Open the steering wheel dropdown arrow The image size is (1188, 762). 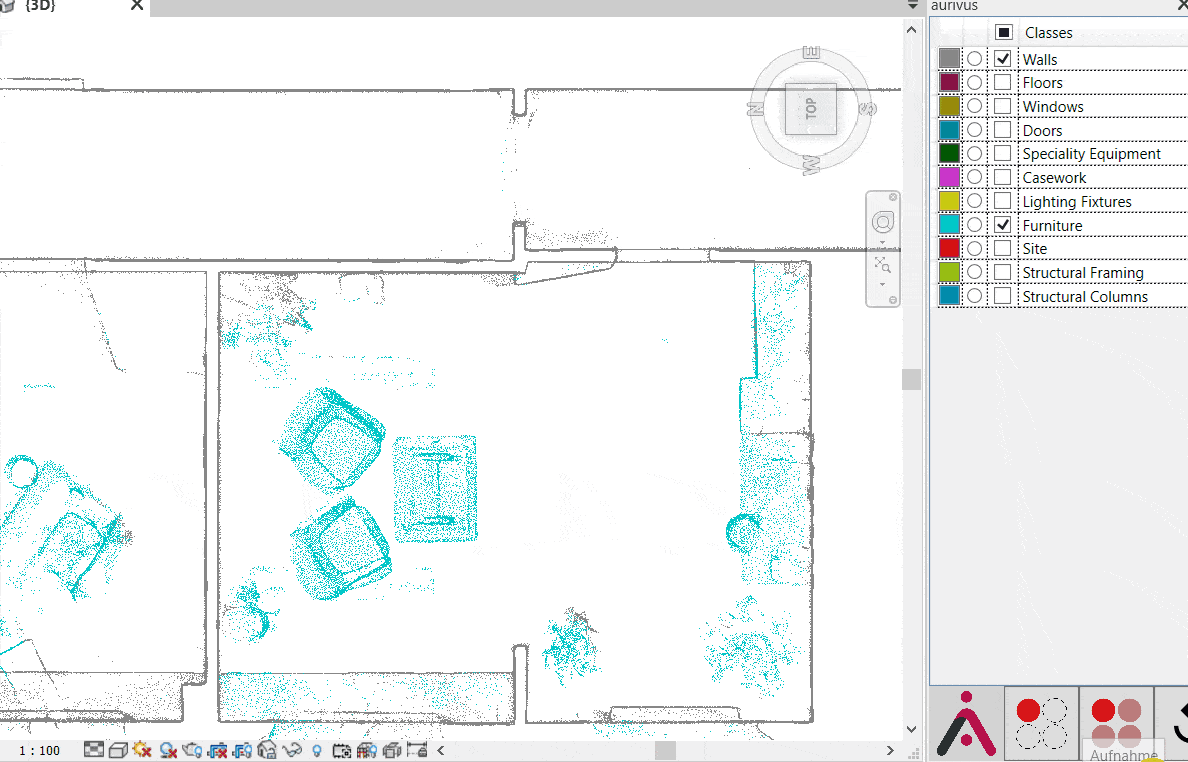coord(883,242)
